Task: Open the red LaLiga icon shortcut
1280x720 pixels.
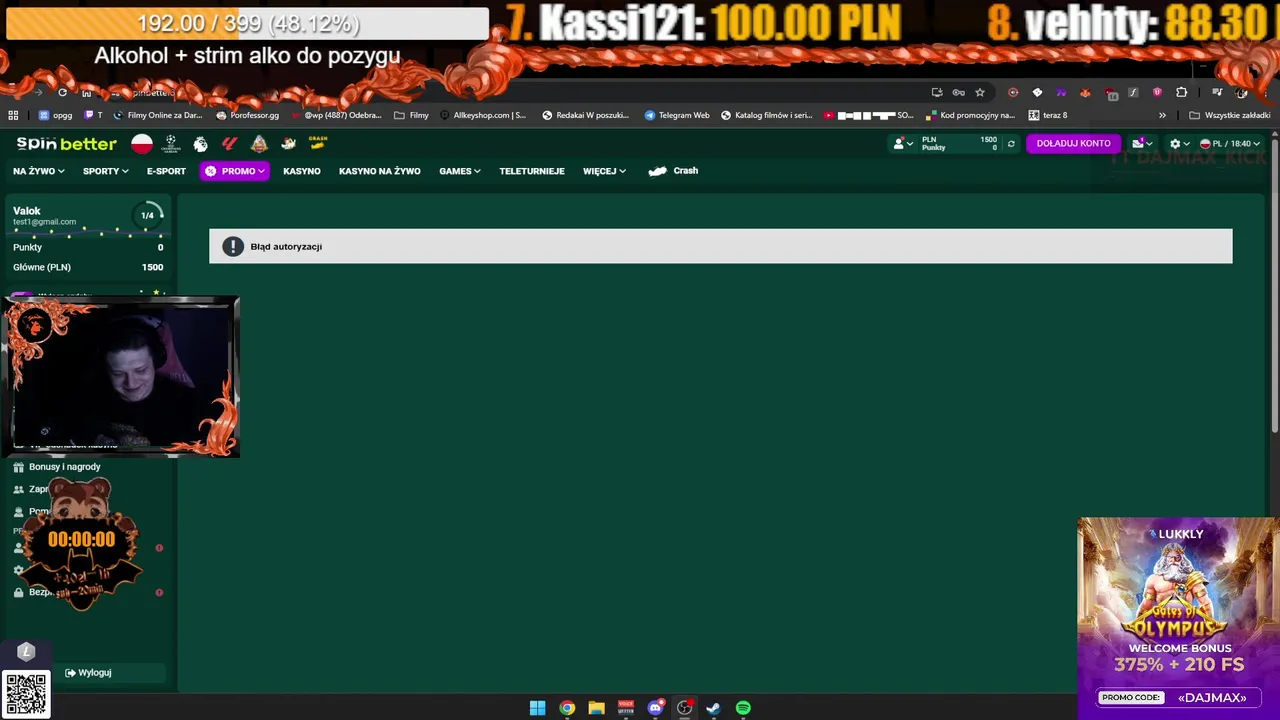Action: [230, 144]
